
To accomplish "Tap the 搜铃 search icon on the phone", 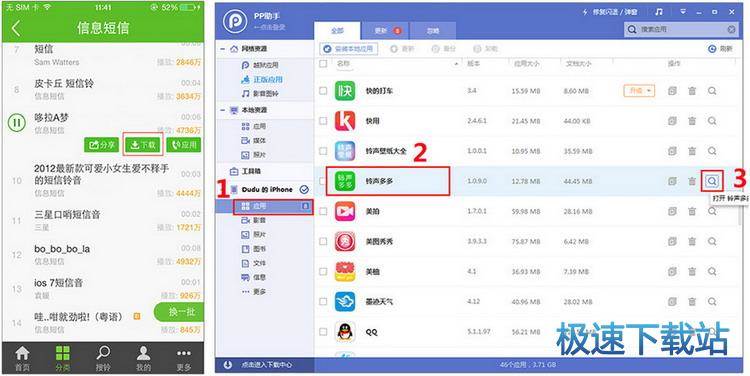I will (x=103, y=354).
